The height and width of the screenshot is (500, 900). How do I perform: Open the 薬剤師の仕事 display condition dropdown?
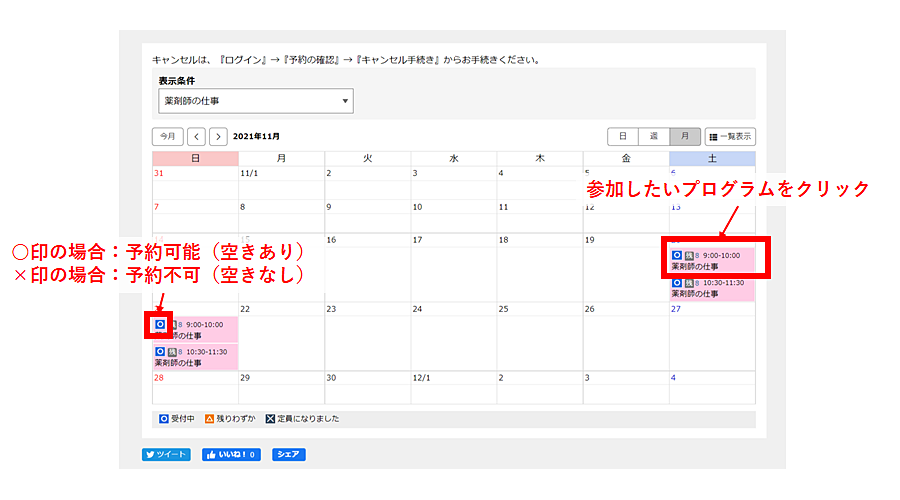click(x=255, y=101)
